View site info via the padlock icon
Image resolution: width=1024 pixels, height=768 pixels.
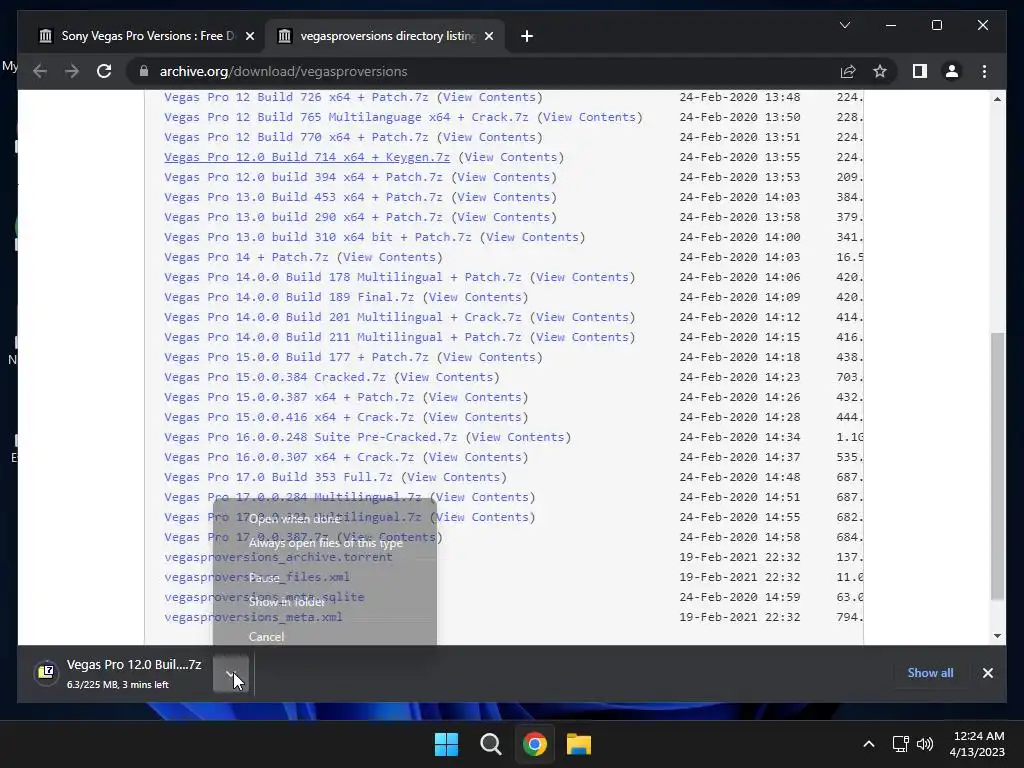pos(144,71)
